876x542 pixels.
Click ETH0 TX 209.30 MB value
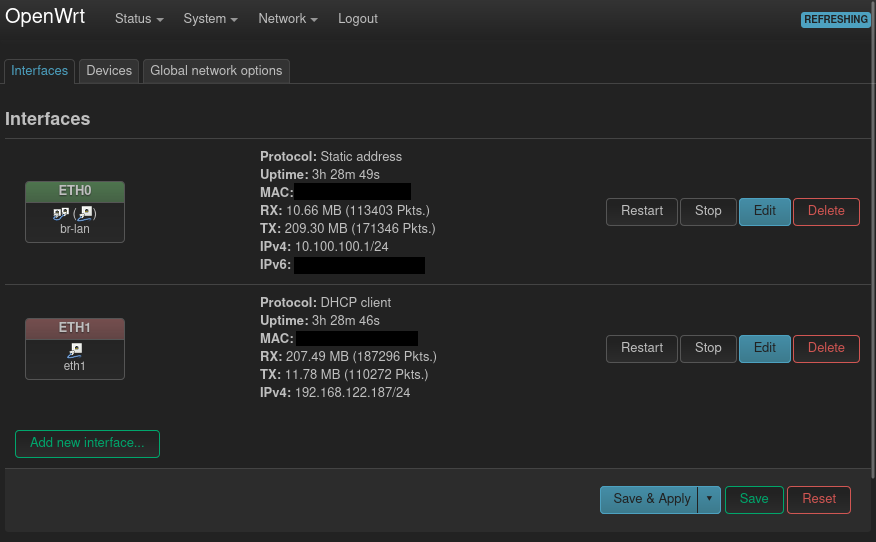click(360, 229)
